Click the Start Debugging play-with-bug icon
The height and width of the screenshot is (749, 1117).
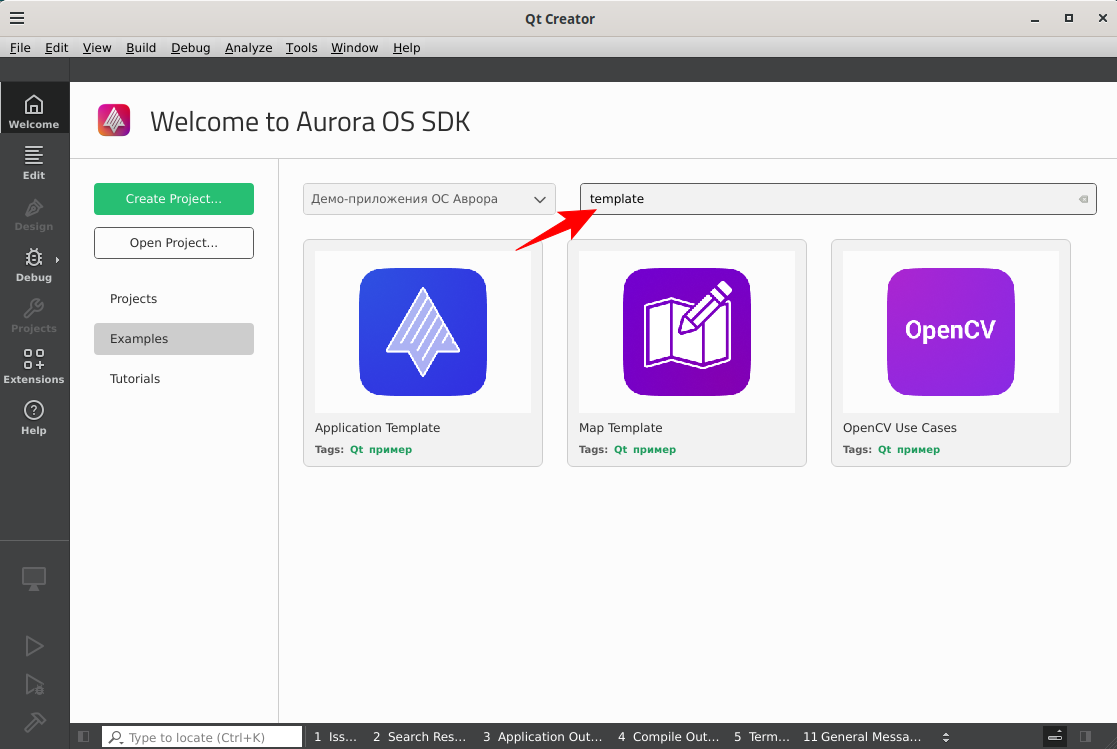(x=33, y=684)
